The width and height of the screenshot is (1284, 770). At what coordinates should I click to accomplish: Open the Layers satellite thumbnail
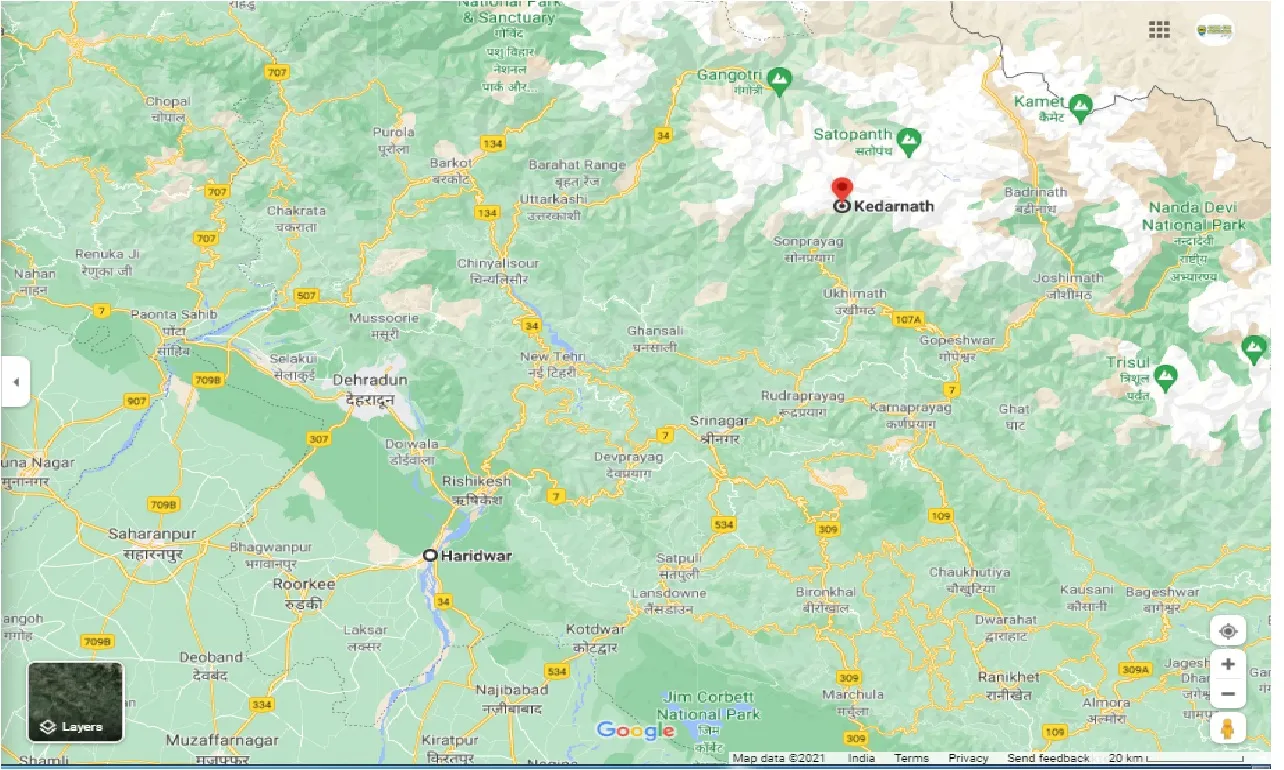[x=76, y=702]
